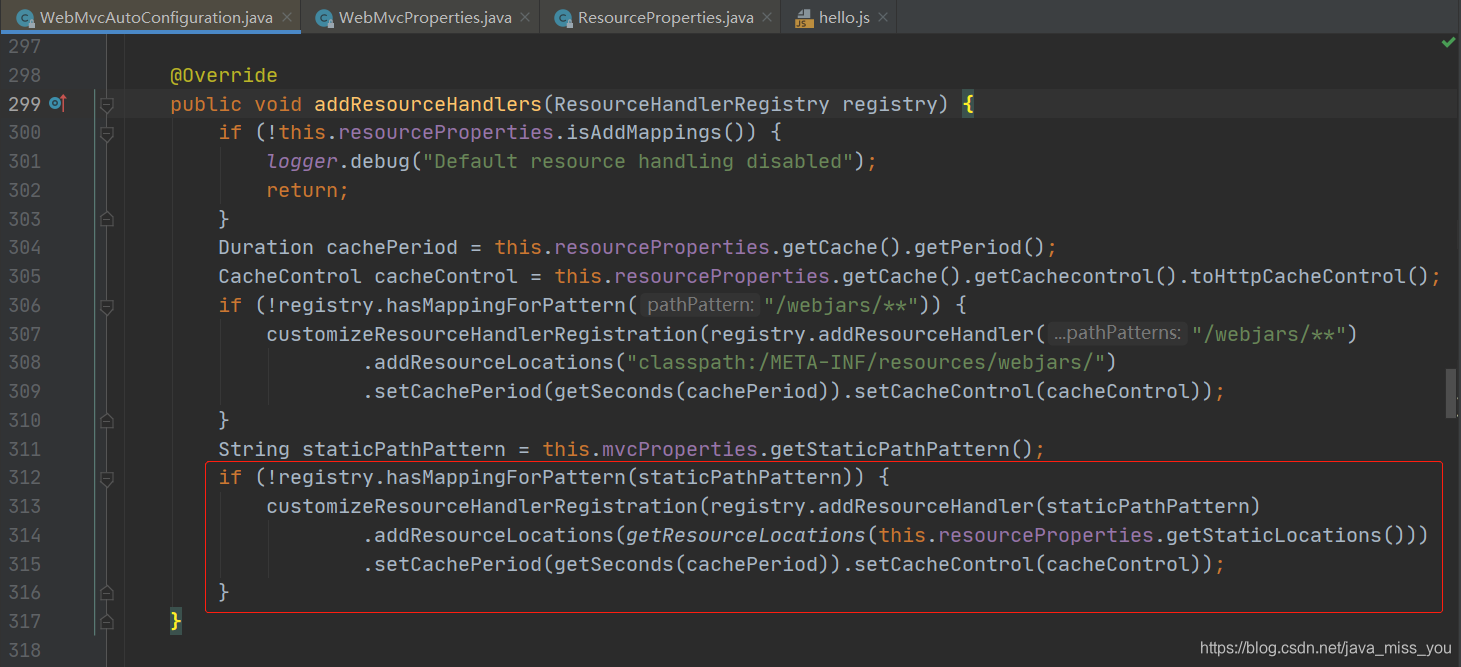Collapse the if block at line 312
Viewport: 1461px width, 667px height.
point(107,478)
